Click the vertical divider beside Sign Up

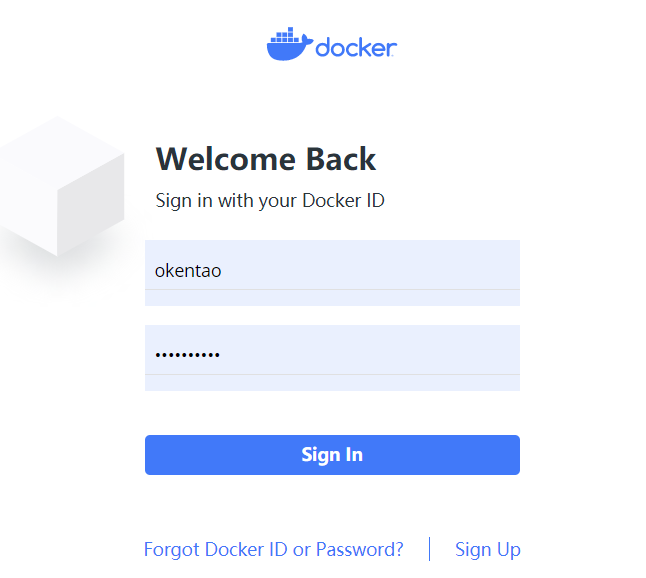[x=429, y=549]
